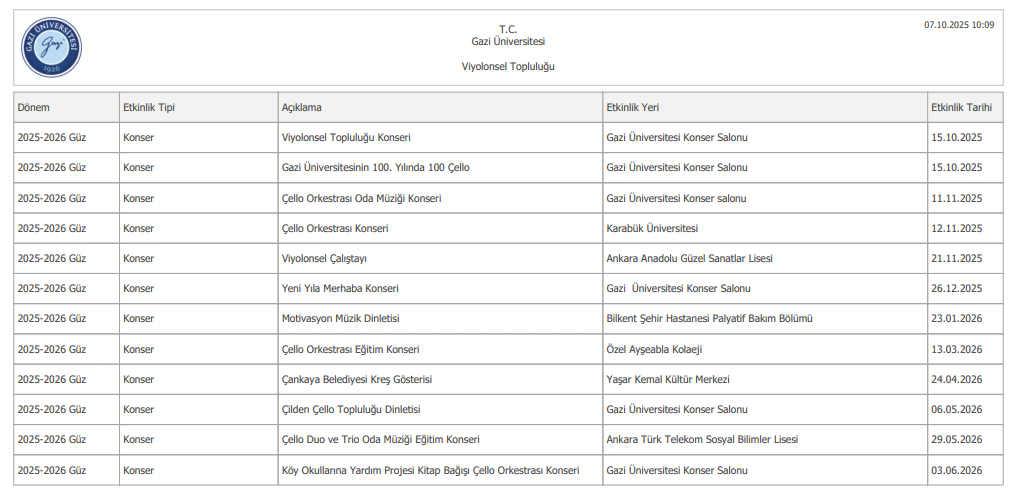Click the Motivasyon Müzik Dinletisi entry
This screenshot has height=504, width=1018.
pos(340,319)
